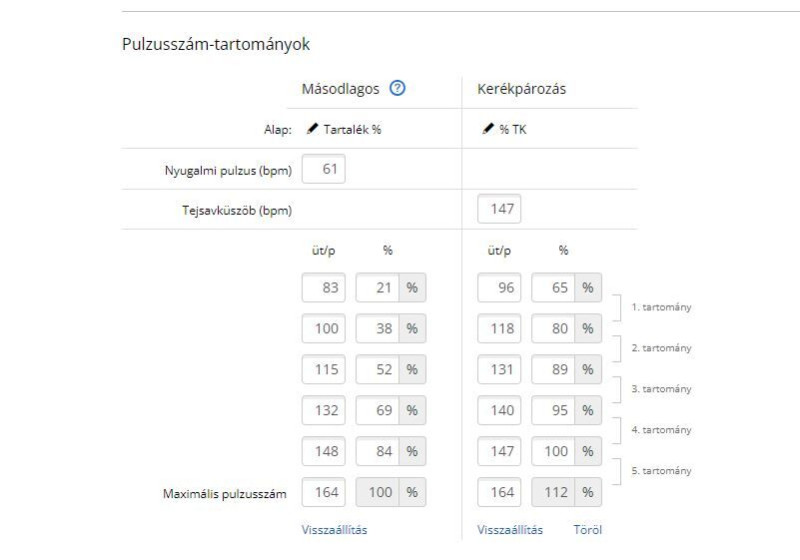
Task: Click the Másodlagos bpm field showing 115
Action: (324, 370)
